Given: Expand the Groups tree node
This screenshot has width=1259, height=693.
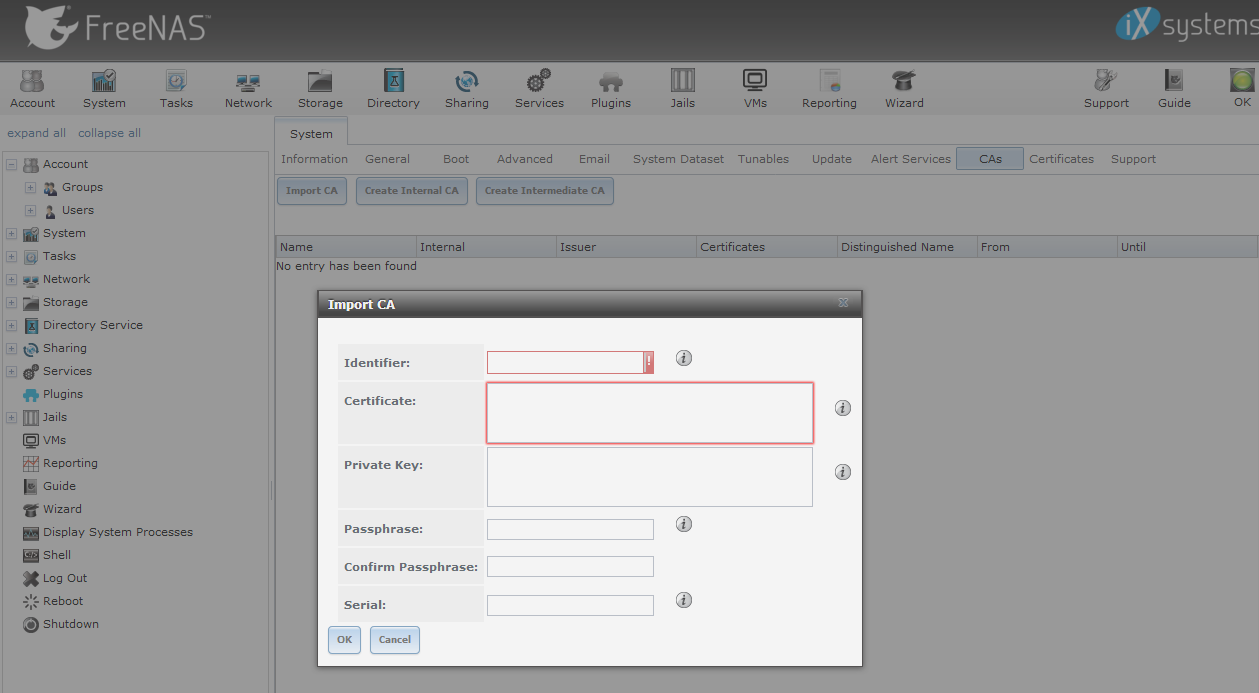Looking at the screenshot, I should (30, 188).
